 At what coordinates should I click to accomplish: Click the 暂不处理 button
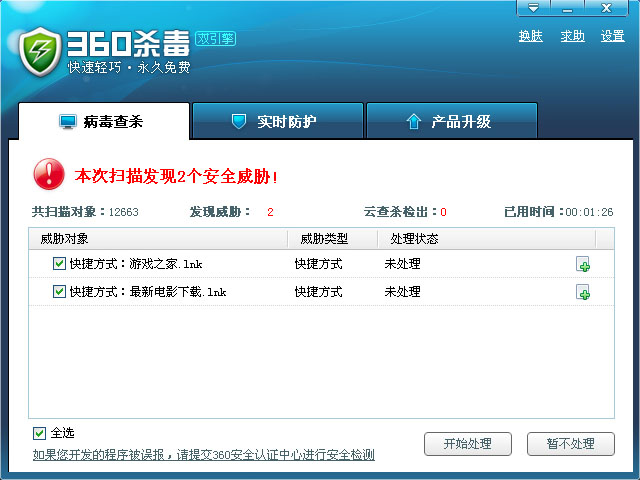[571, 444]
